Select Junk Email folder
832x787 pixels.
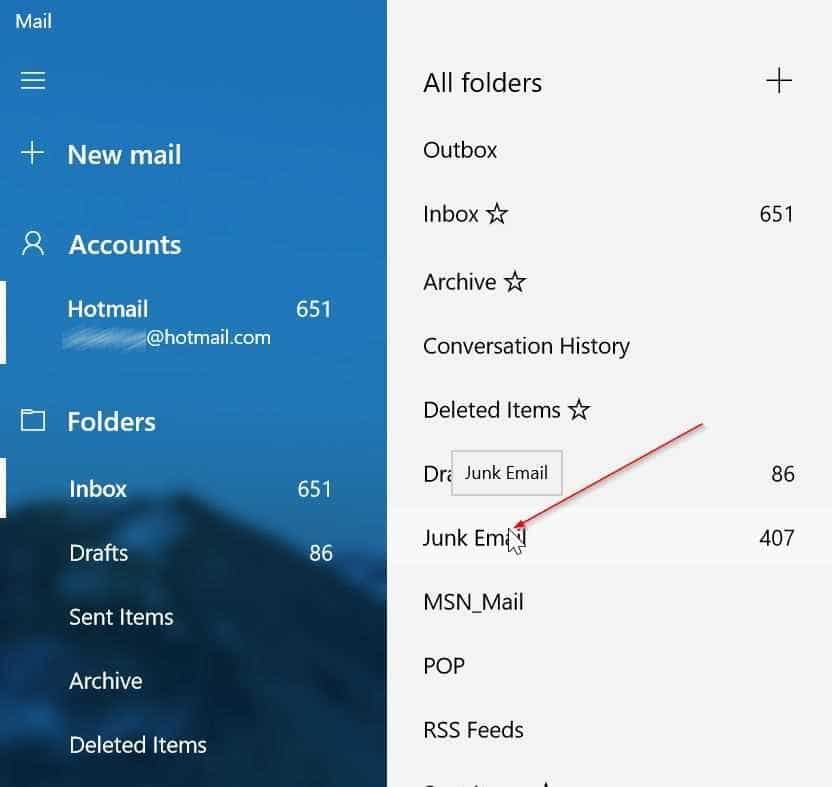tap(609, 538)
